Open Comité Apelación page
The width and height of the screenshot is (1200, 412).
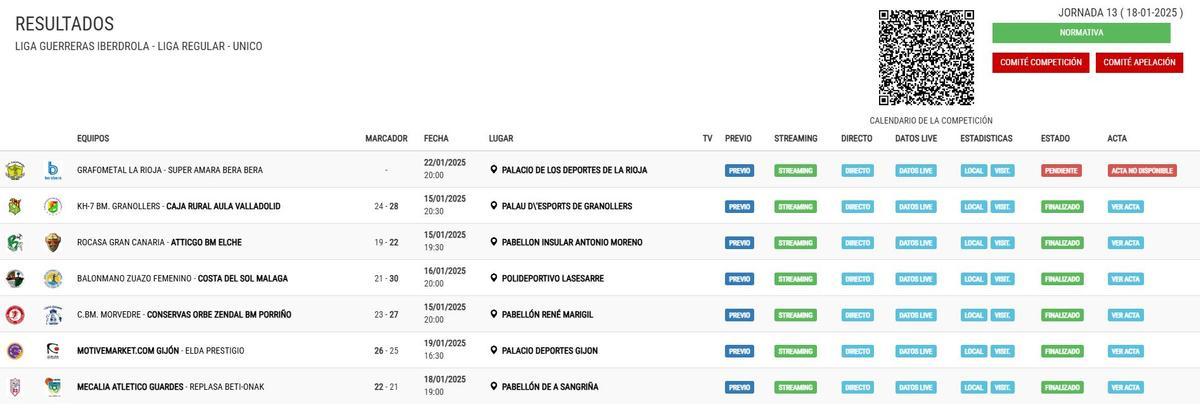(x=1139, y=63)
